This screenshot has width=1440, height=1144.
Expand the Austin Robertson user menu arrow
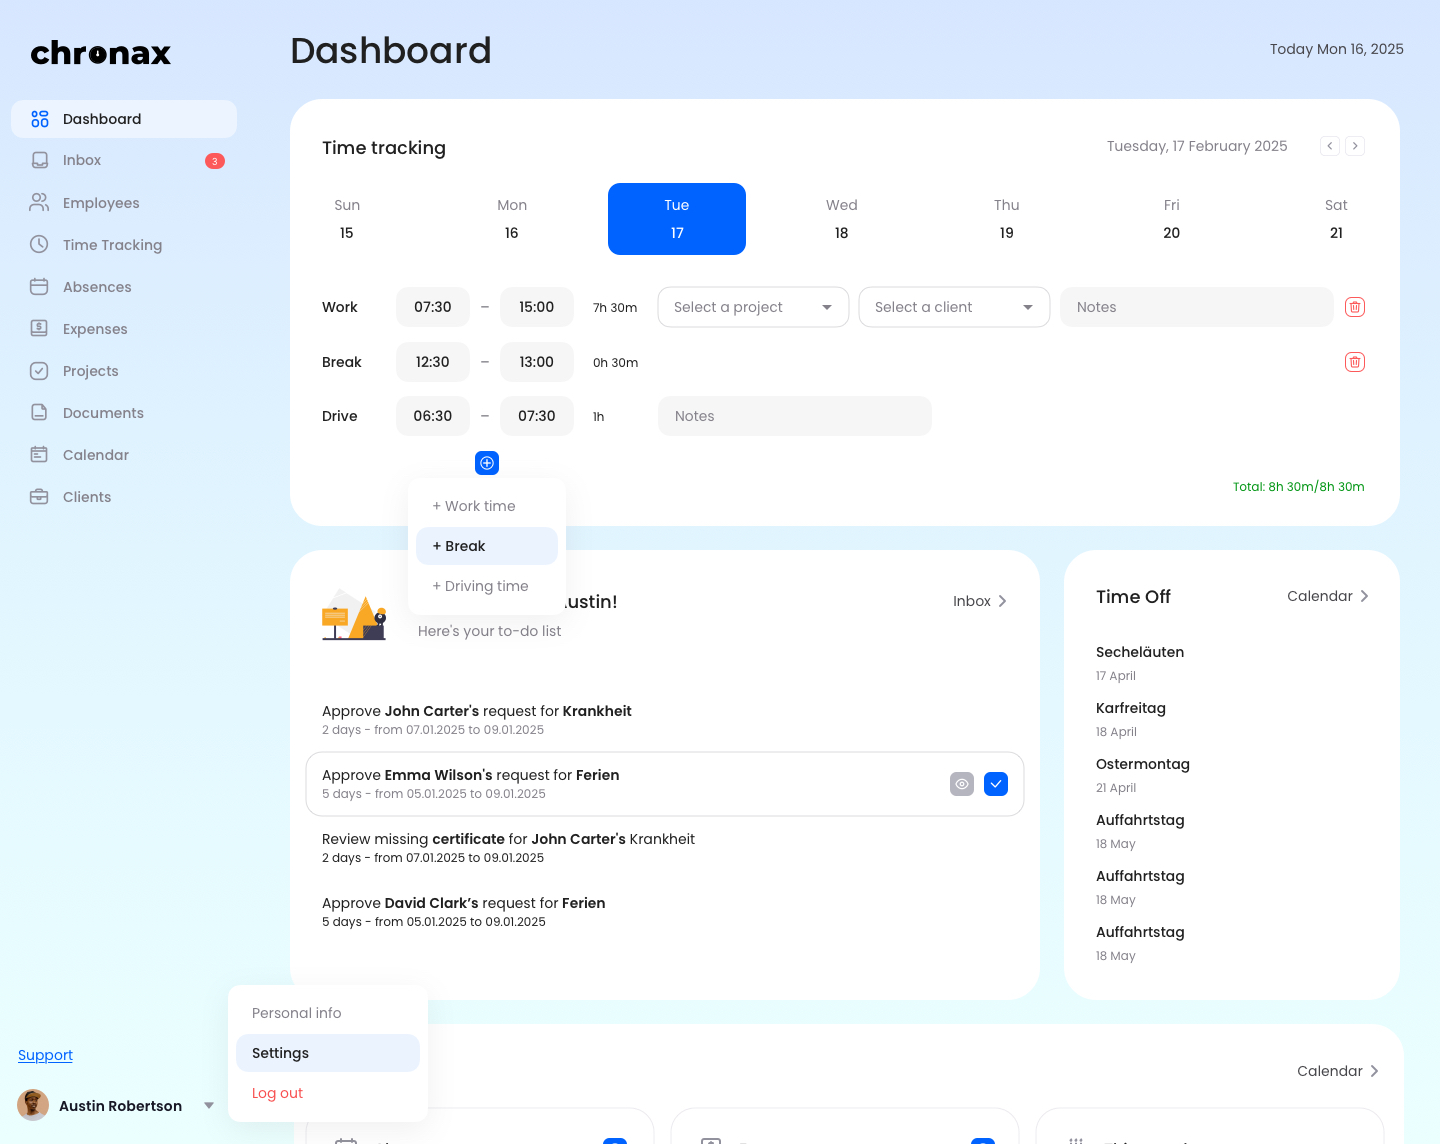coord(209,1106)
